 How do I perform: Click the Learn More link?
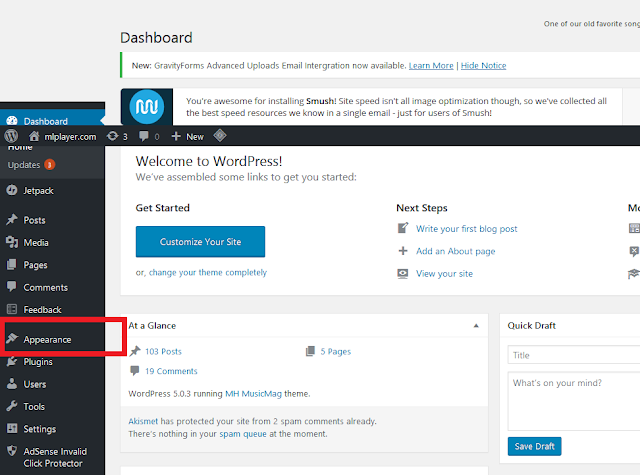[431, 65]
